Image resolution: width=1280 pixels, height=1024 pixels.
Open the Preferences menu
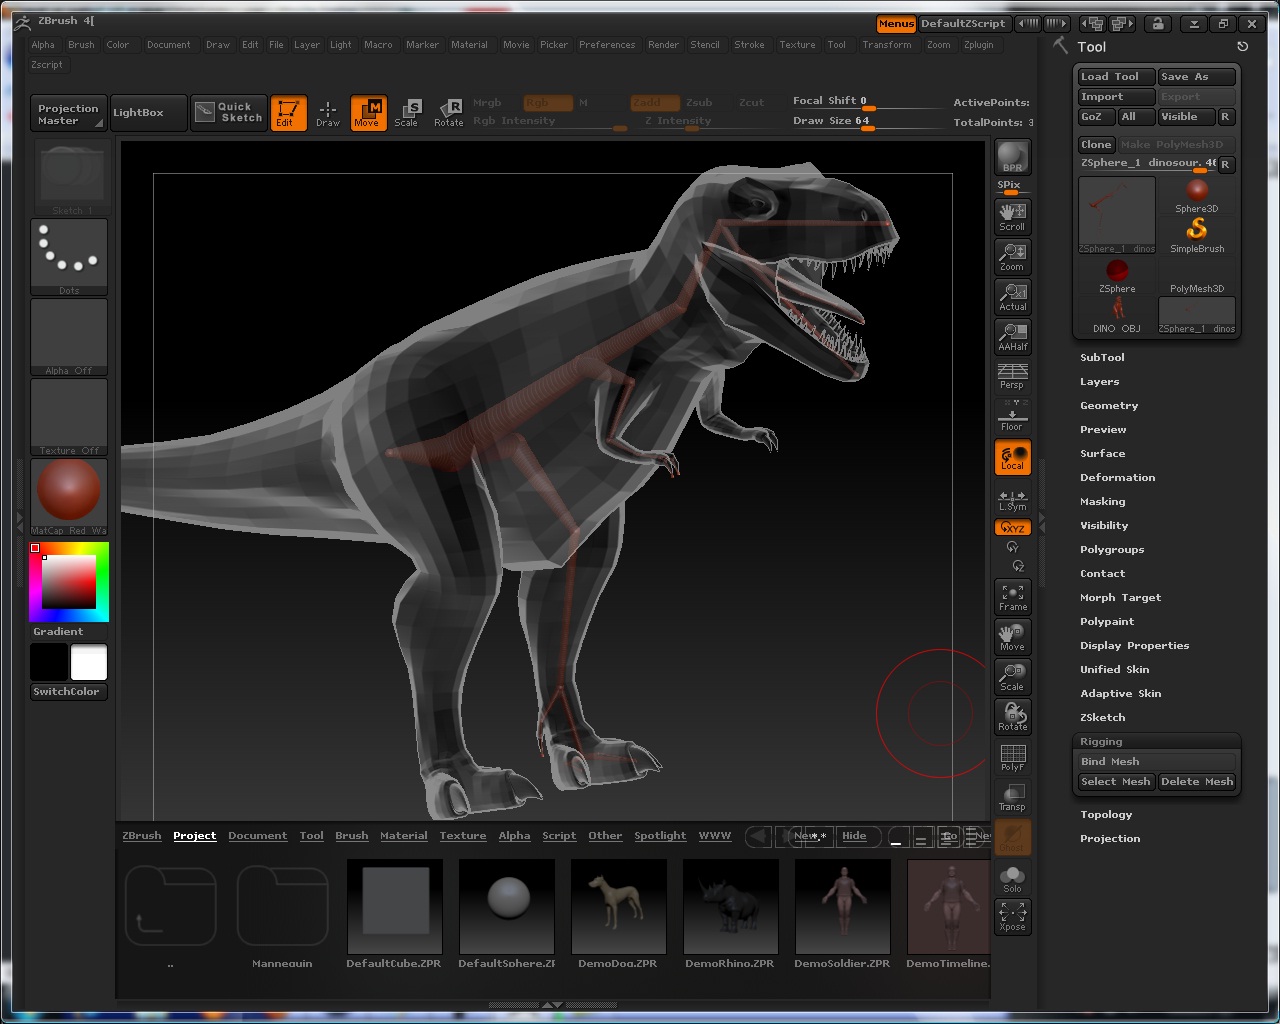tap(607, 44)
